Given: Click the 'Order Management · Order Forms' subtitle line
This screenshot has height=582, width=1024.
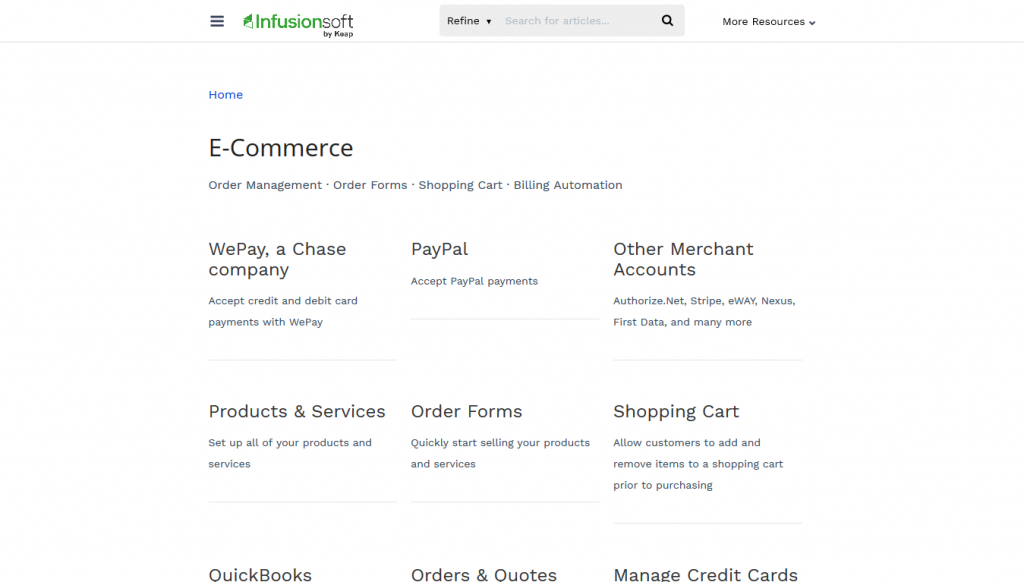Looking at the screenshot, I should [x=415, y=186].
